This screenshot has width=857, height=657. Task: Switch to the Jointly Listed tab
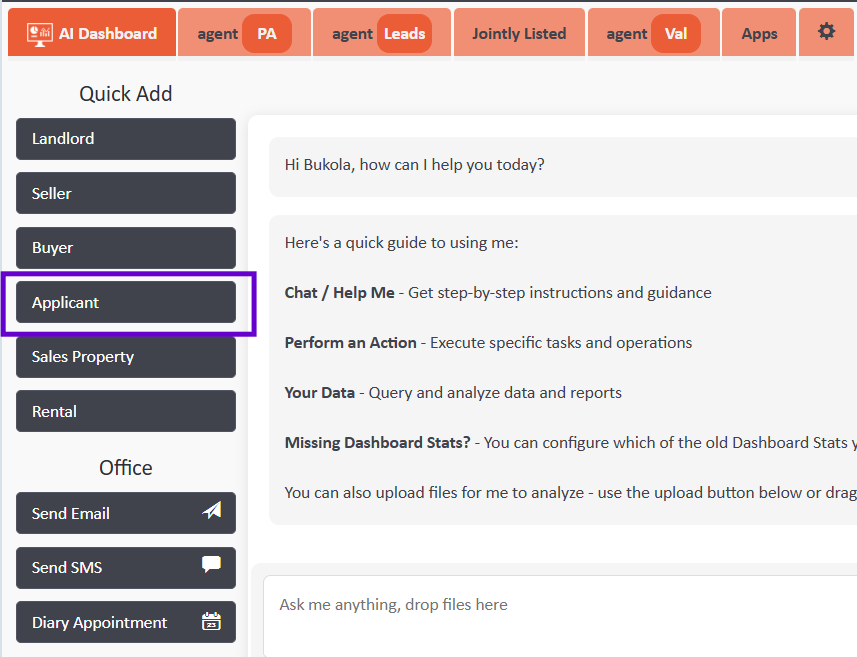(519, 33)
